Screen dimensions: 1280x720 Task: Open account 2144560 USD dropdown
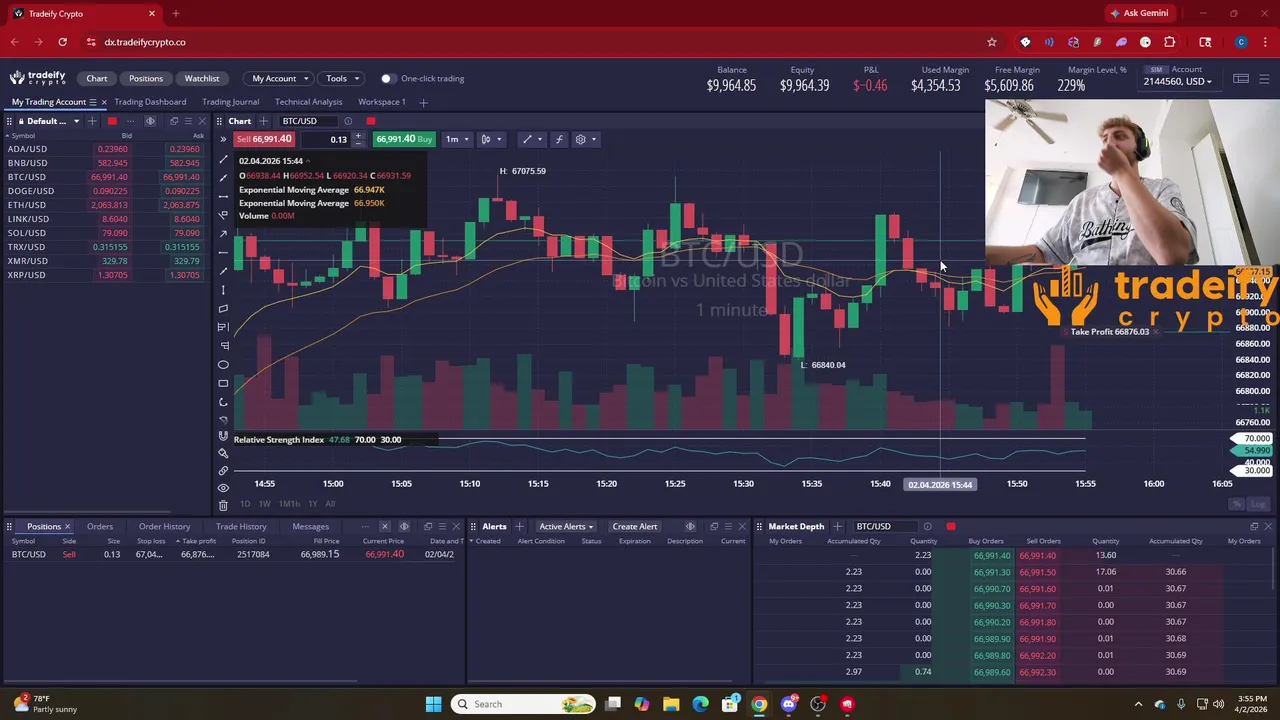click(x=1178, y=82)
